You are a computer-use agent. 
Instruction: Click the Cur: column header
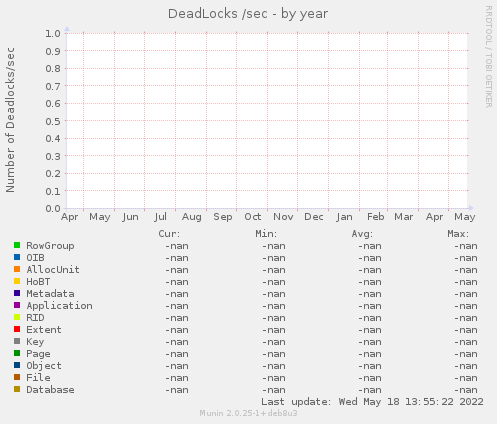point(169,234)
